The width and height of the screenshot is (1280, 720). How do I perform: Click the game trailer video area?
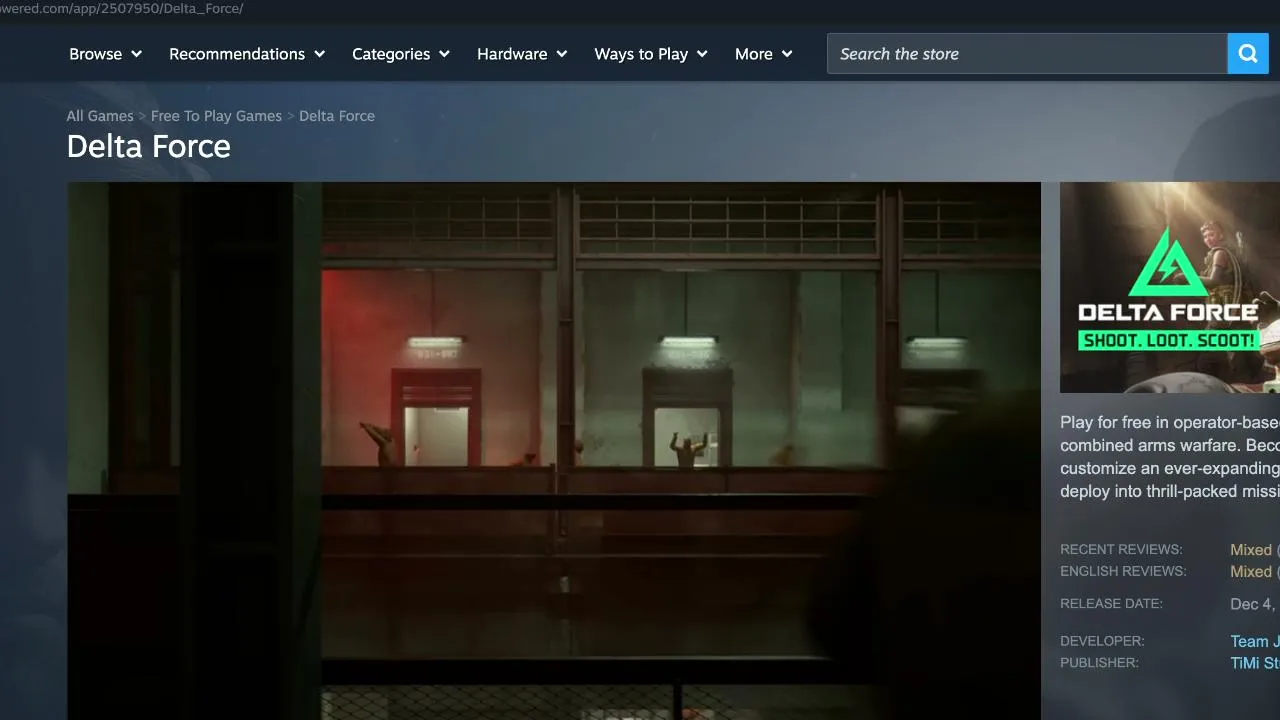554,451
